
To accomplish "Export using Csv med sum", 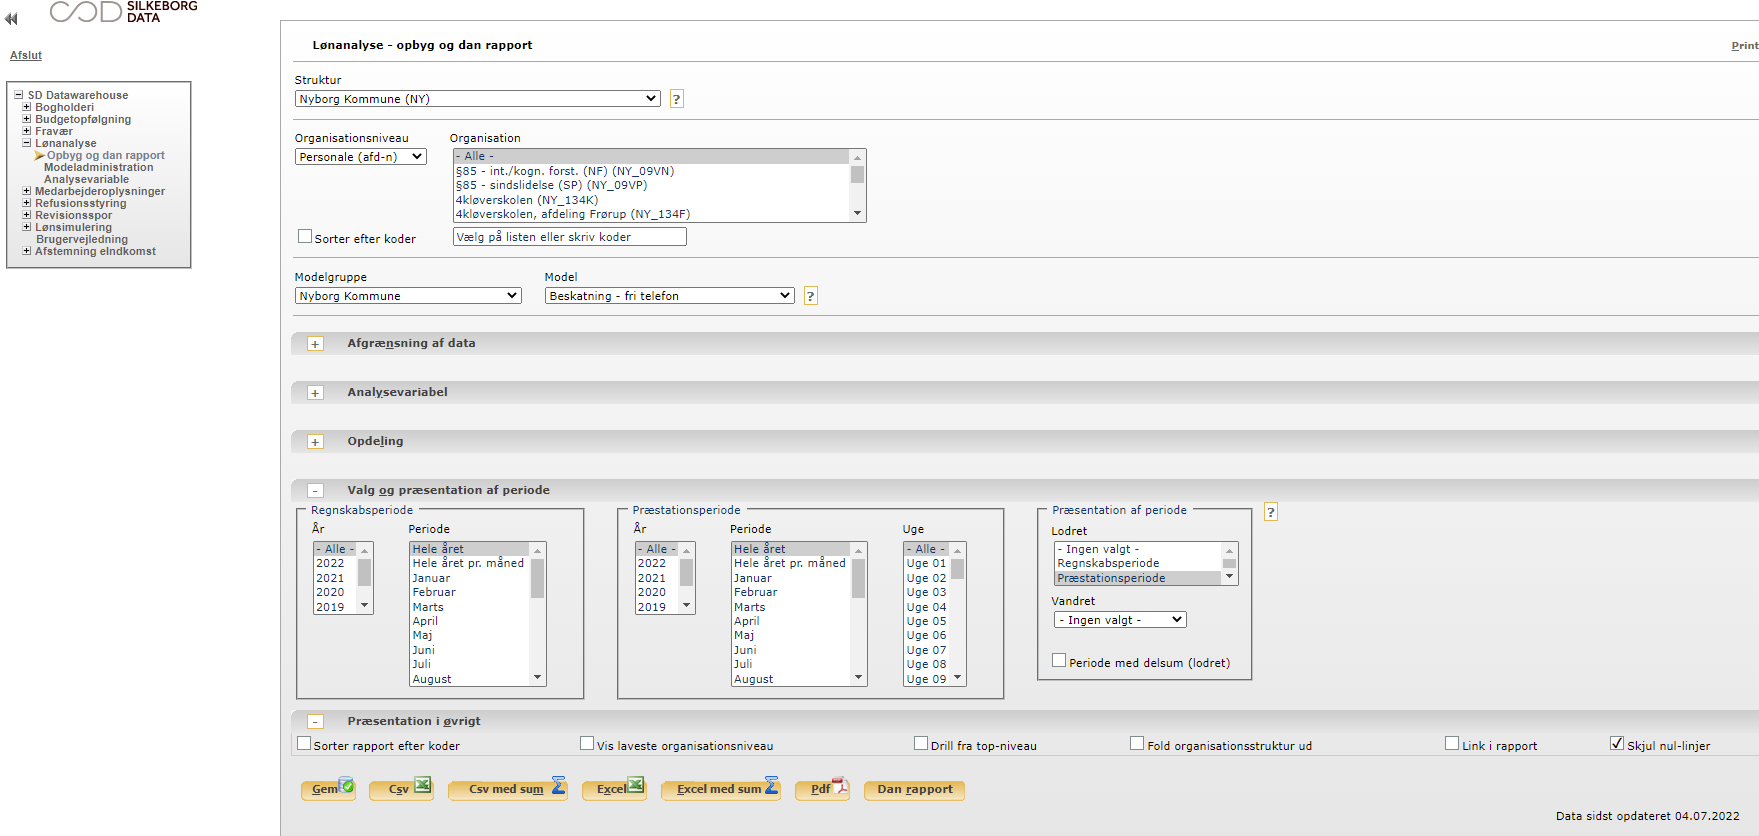I will tap(507, 789).
